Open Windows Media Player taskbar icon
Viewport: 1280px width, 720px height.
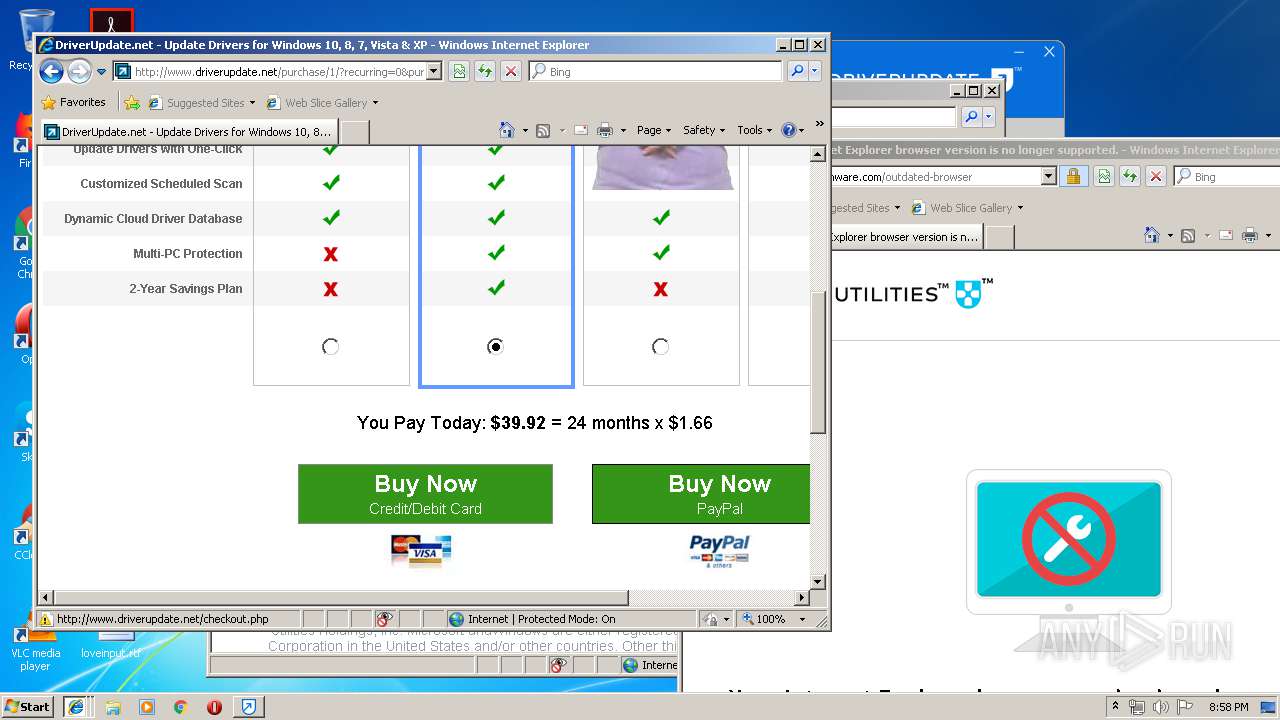coord(147,707)
